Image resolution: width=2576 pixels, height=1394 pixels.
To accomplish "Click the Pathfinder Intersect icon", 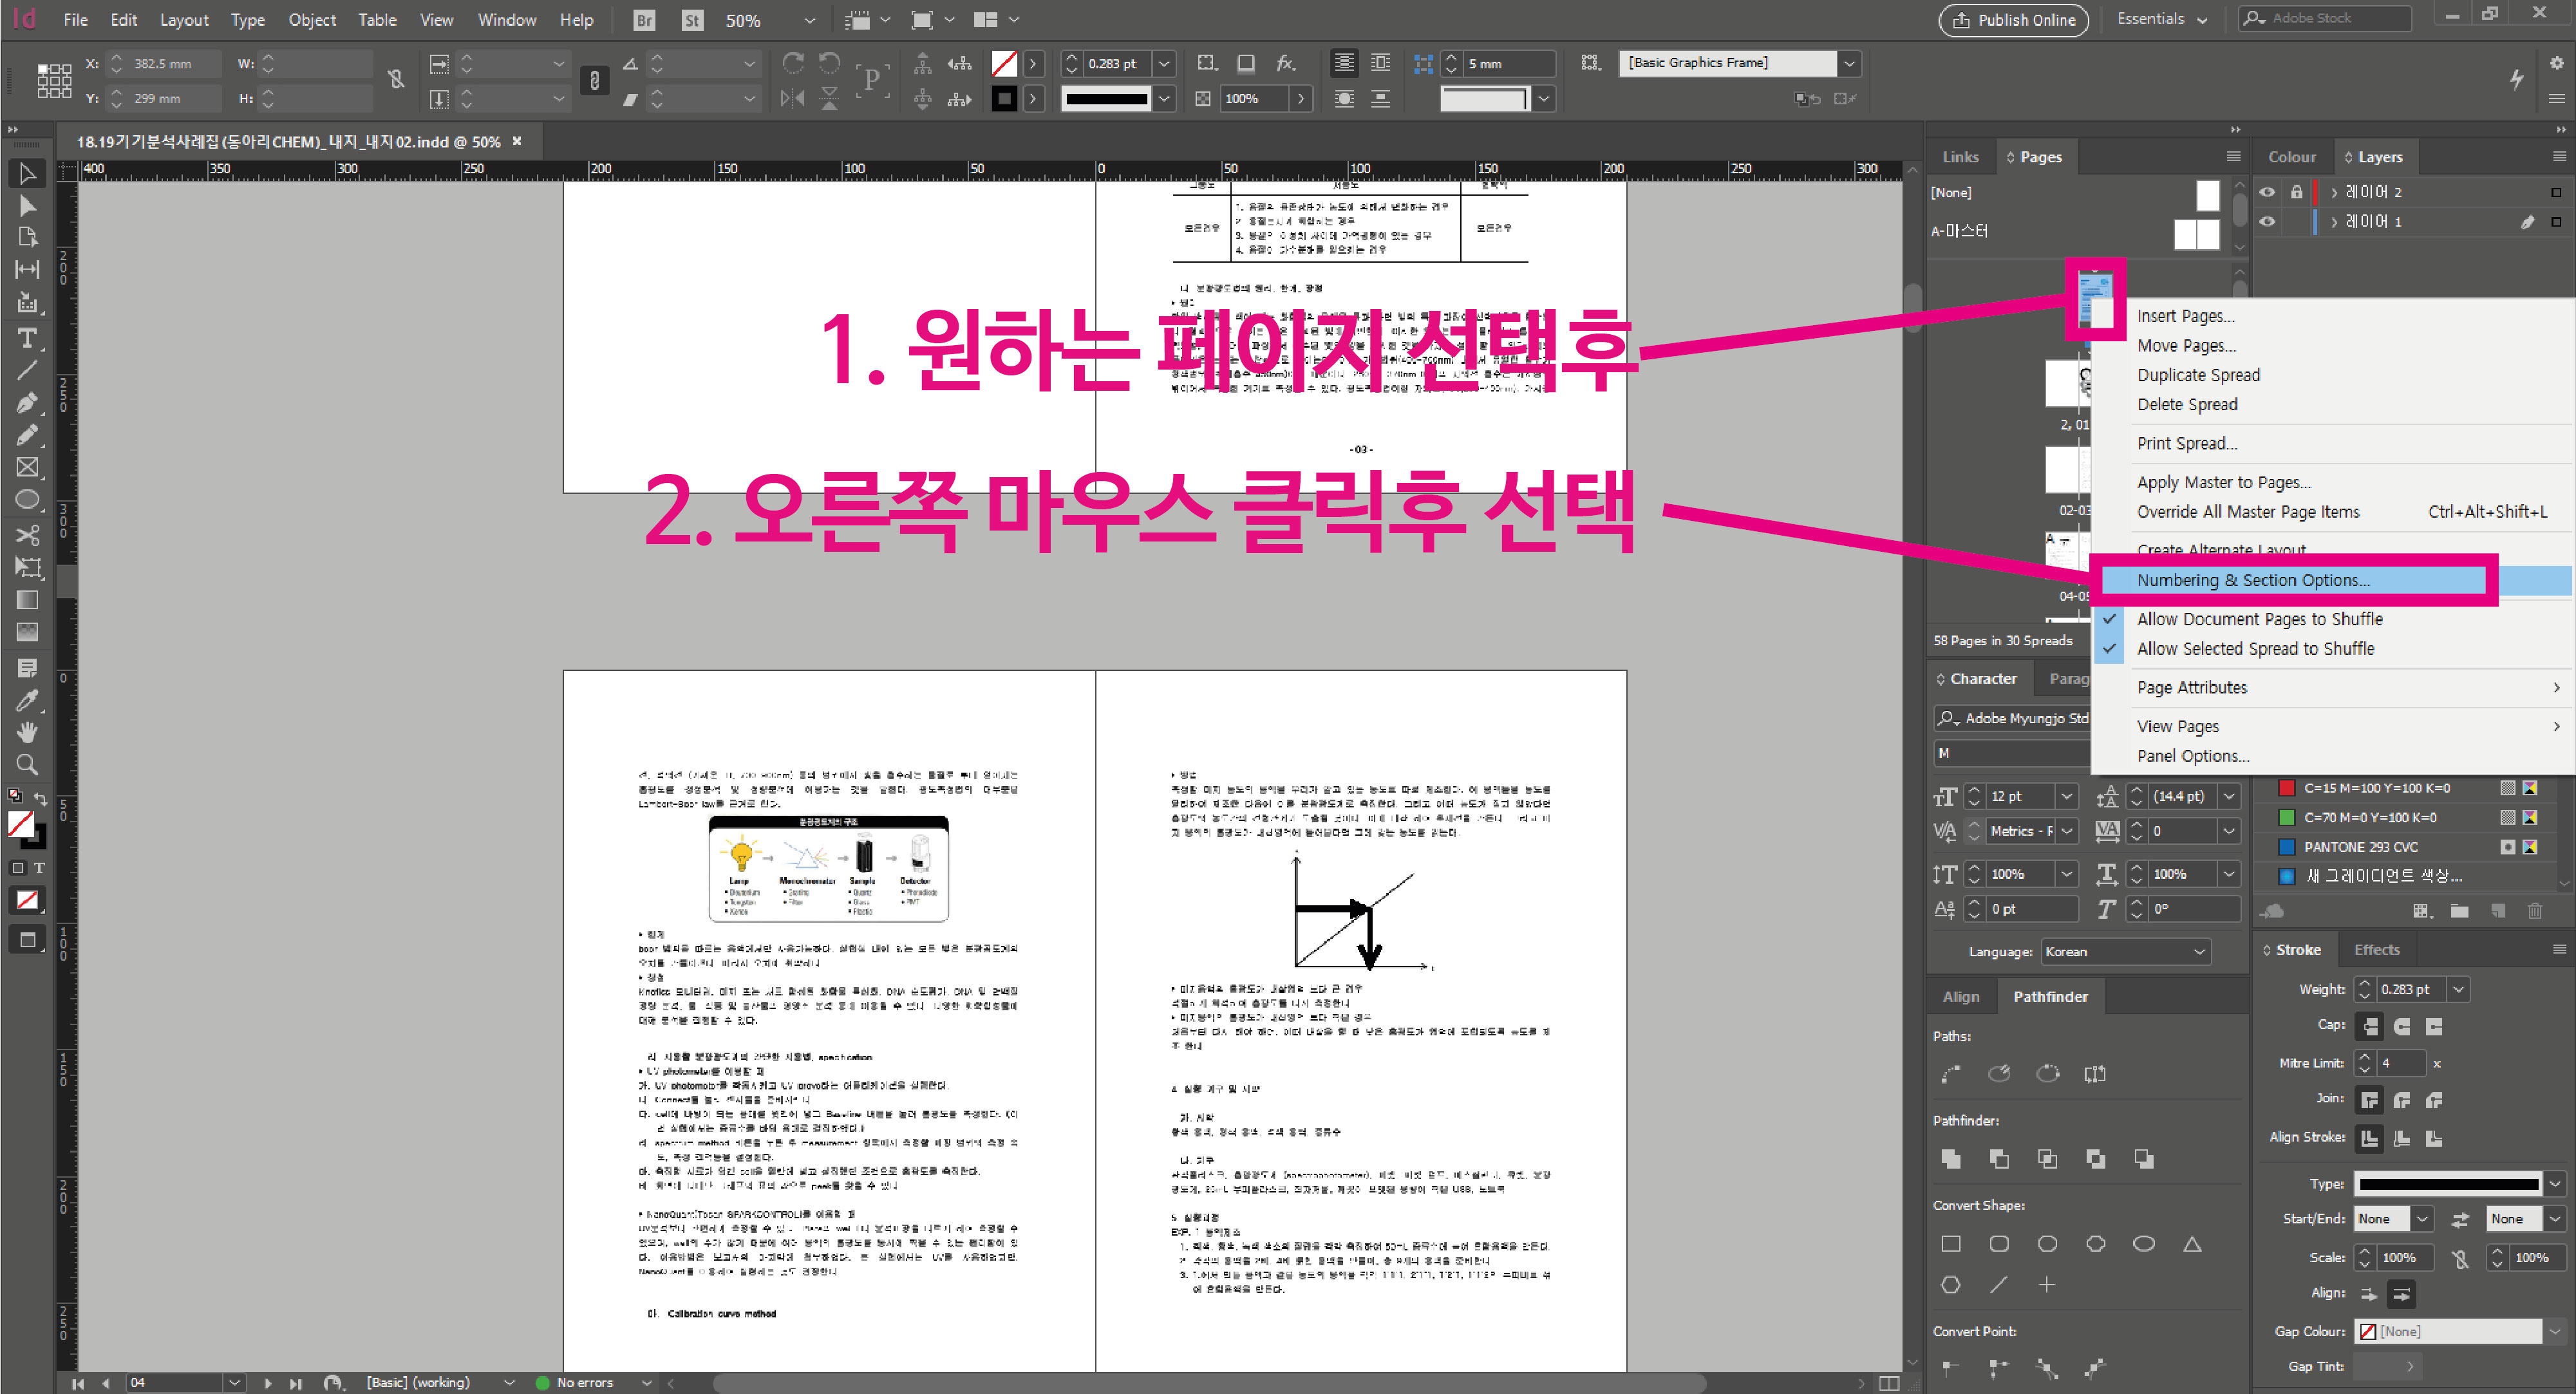I will (2047, 1158).
